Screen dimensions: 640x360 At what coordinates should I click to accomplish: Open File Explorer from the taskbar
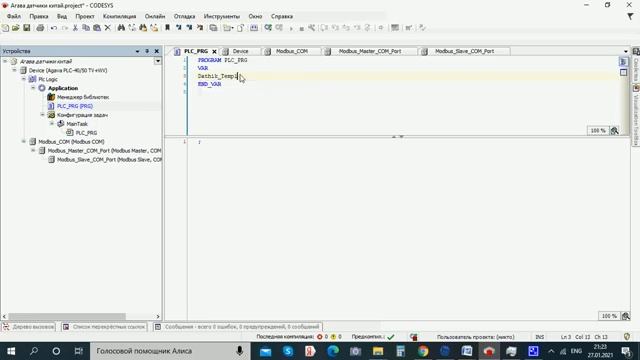pyautogui.click(x=378, y=351)
